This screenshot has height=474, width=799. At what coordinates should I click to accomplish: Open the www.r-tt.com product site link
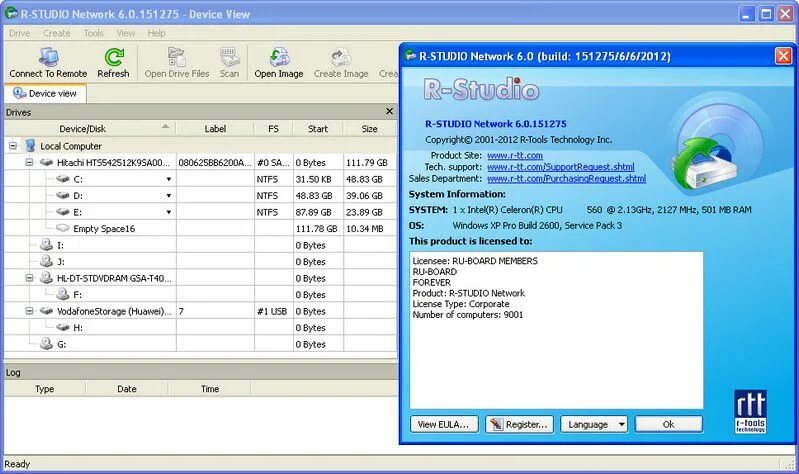[x=515, y=155]
